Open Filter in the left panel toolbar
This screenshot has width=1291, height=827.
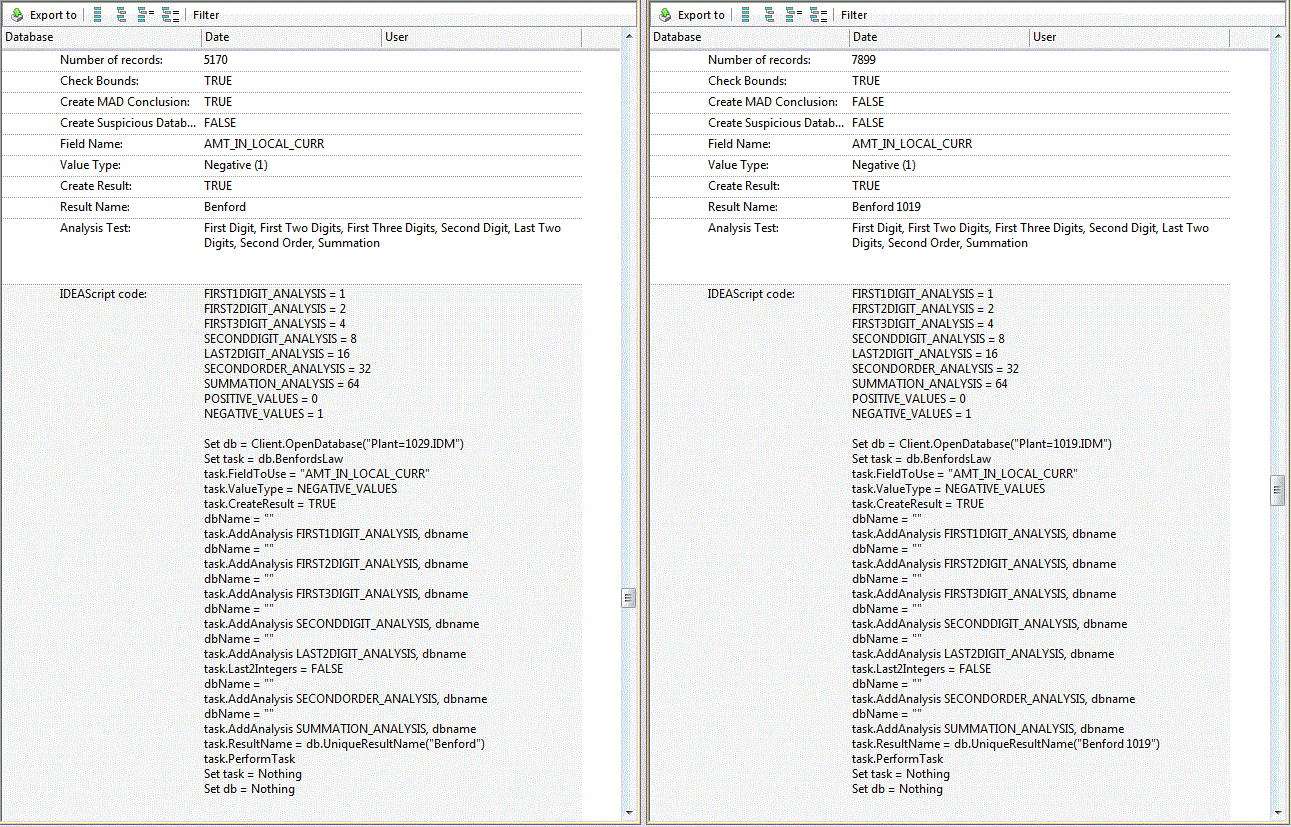tap(205, 14)
